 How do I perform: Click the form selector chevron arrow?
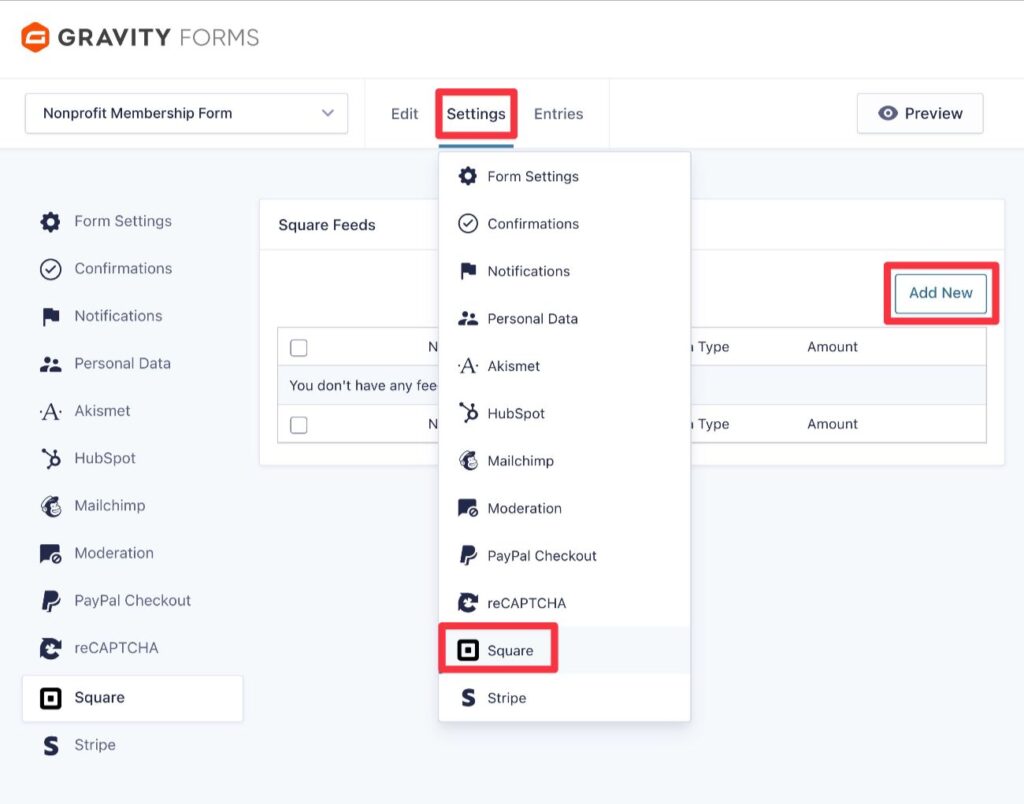click(x=328, y=113)
